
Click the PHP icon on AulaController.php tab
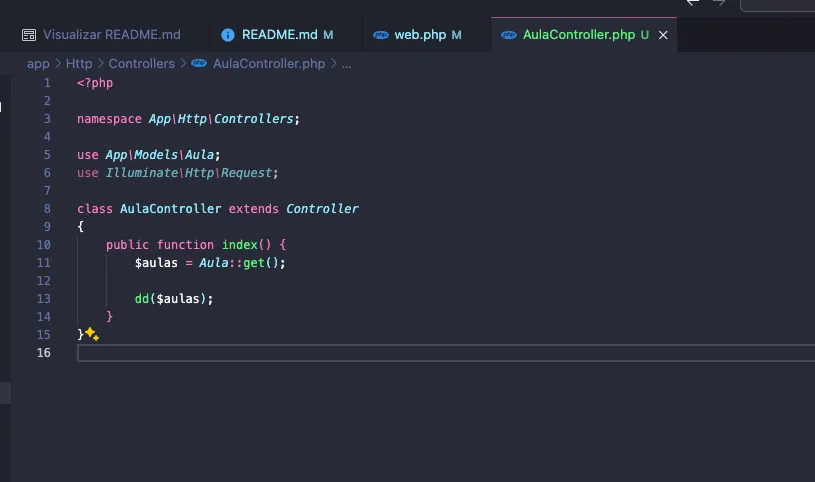(509, 35)
